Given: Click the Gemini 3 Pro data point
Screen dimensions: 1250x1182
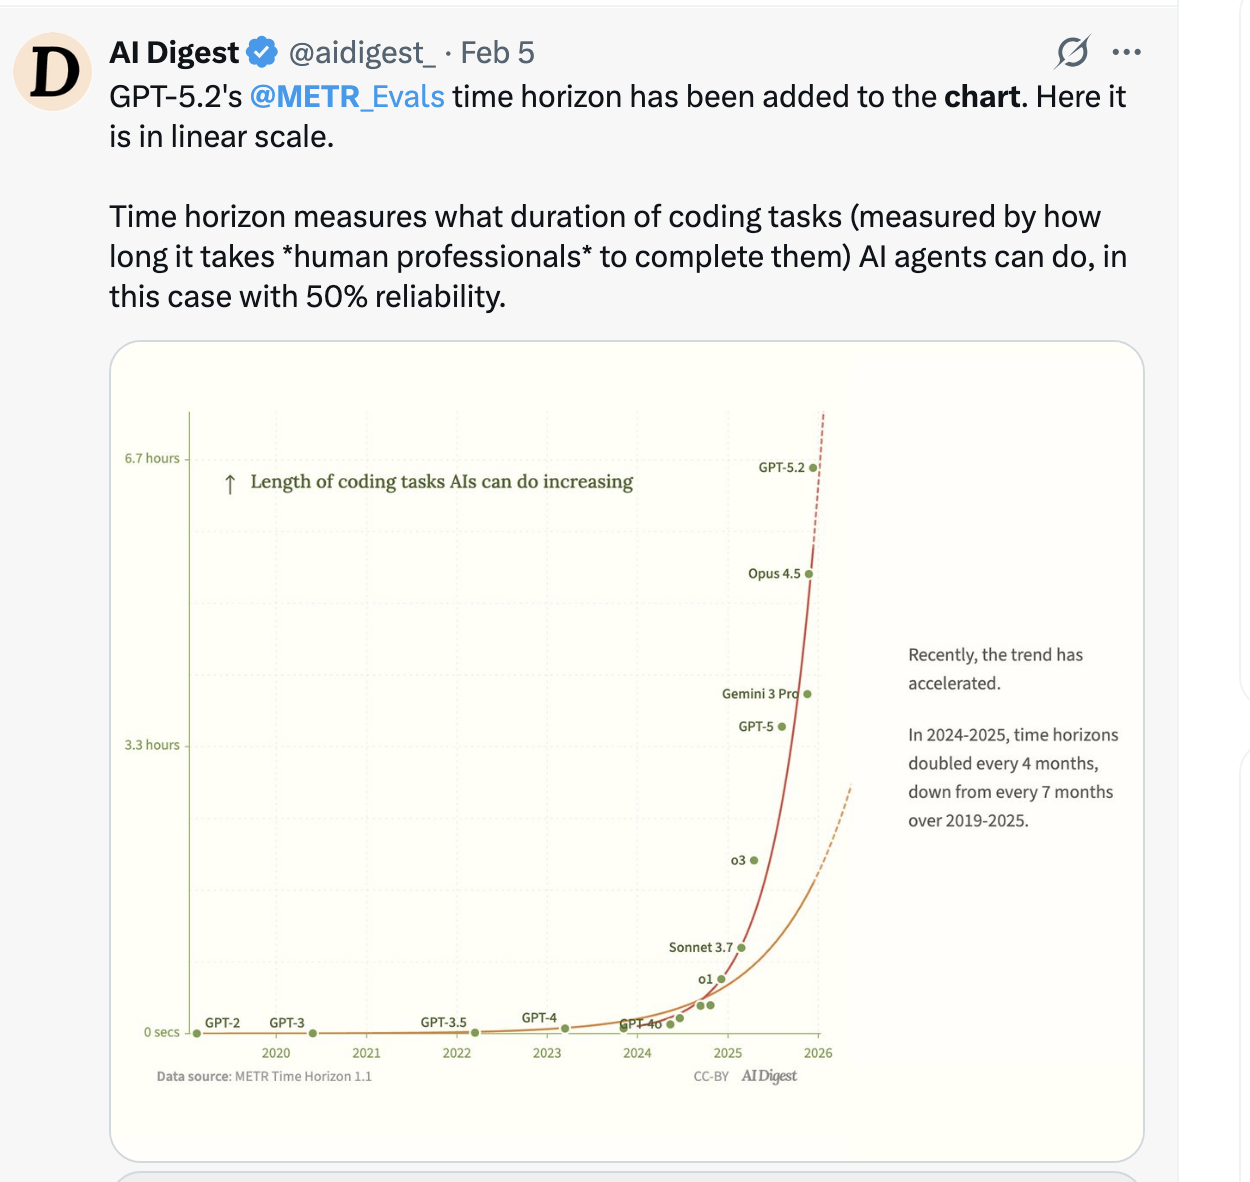Looking at the screenshot, I should click(807, 694).
